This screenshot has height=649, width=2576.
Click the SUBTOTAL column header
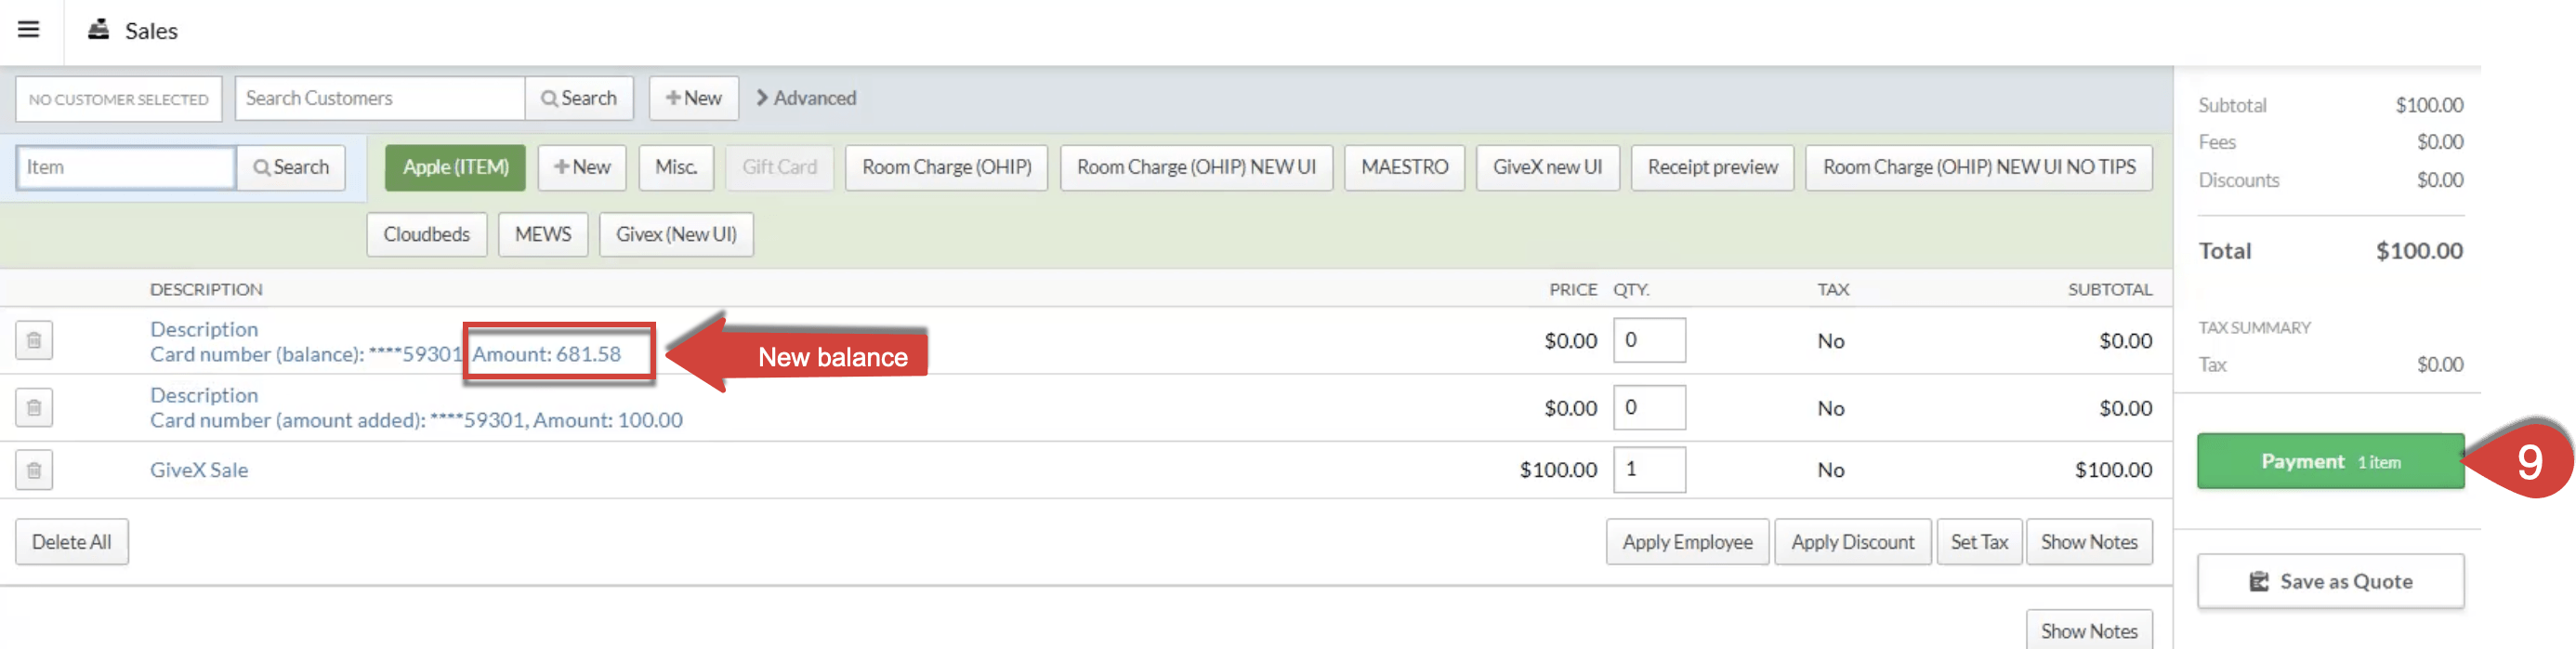click(2110, 290)
